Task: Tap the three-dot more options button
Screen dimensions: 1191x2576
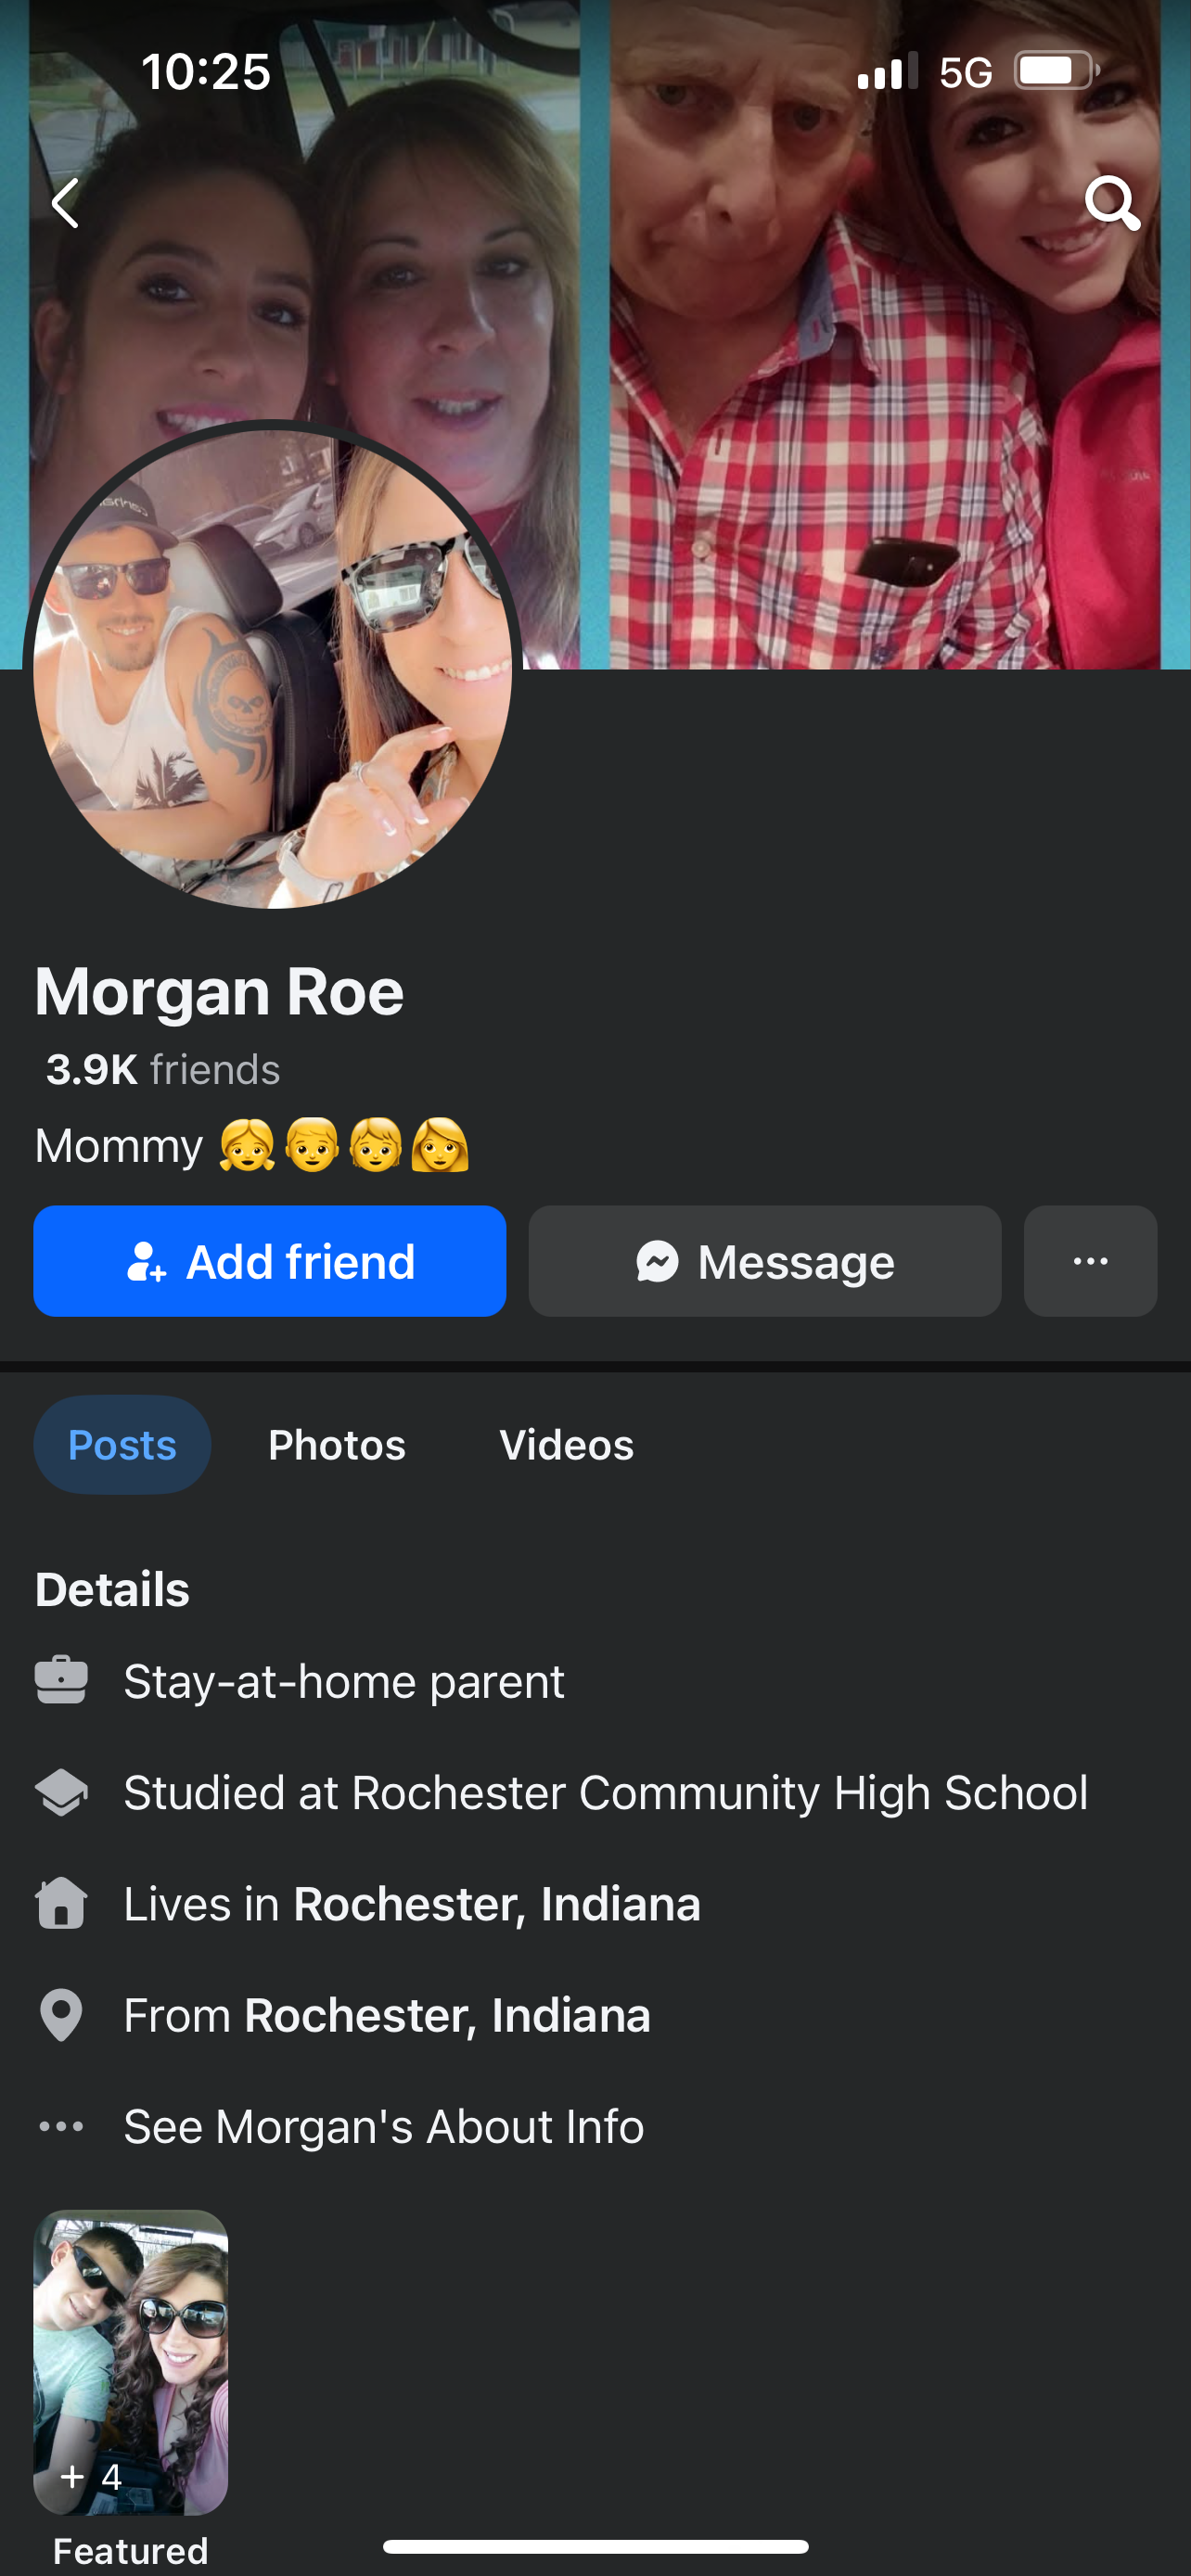Action: click(1090, 1261)
